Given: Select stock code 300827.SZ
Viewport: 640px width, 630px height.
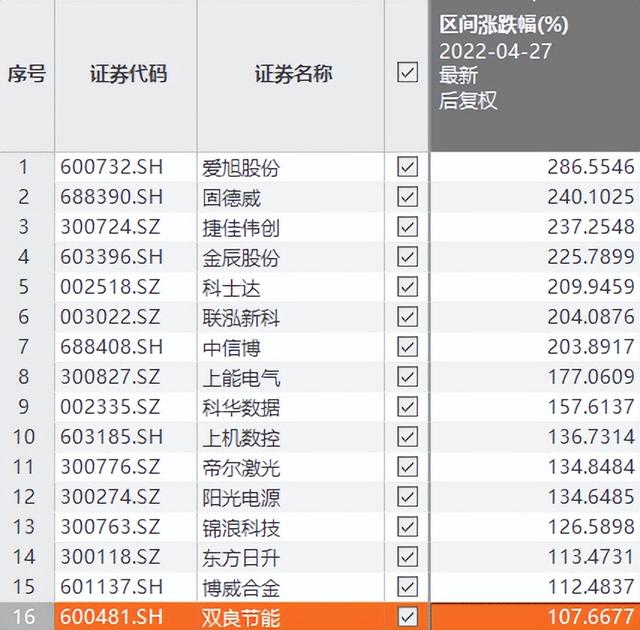Looking at the screenshot, I should click(x=110, y=377).
